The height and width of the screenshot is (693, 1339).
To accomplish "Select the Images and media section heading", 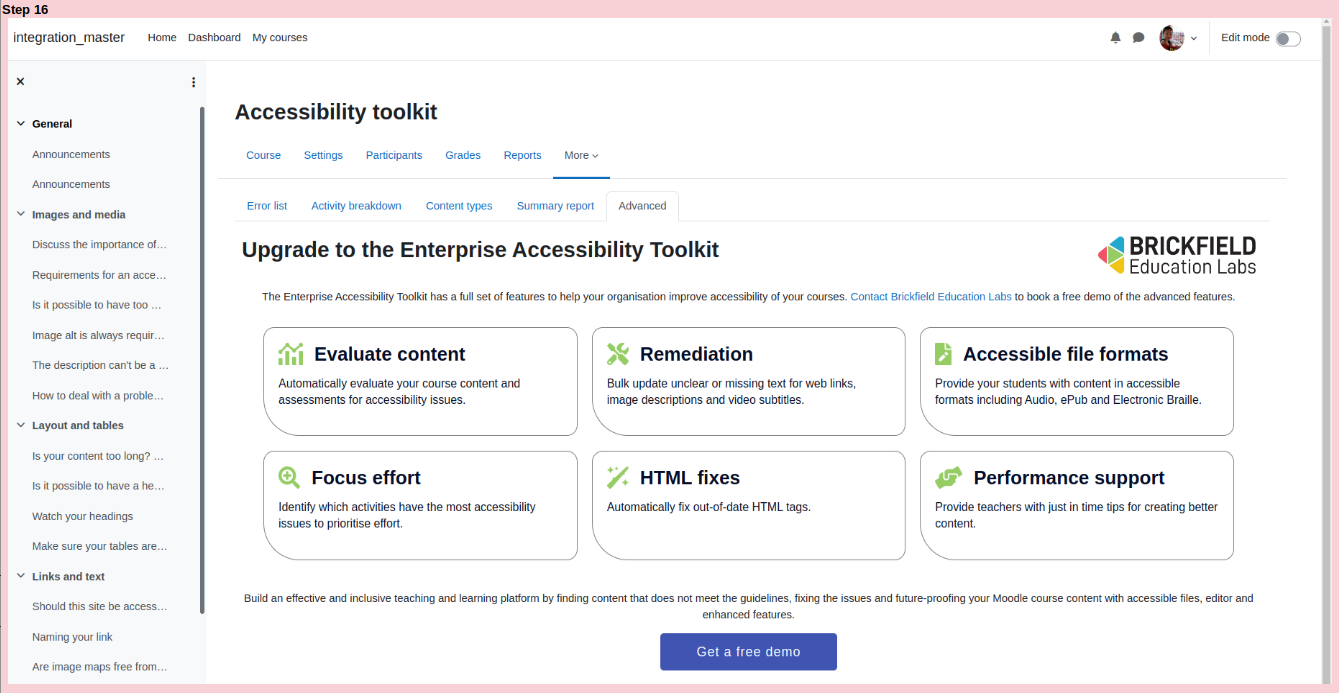I will [79, 214].
